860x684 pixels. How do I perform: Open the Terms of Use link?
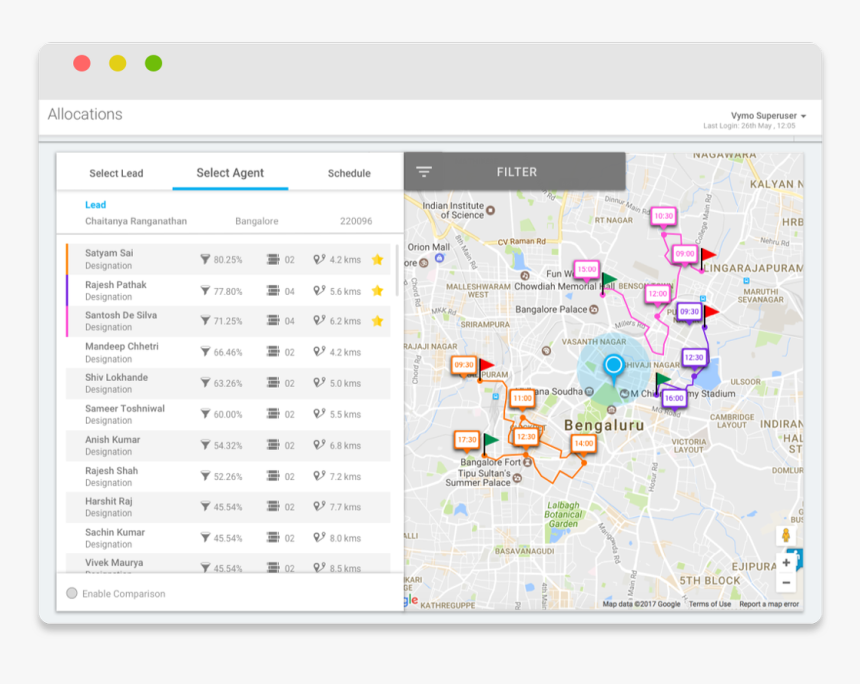709,604
